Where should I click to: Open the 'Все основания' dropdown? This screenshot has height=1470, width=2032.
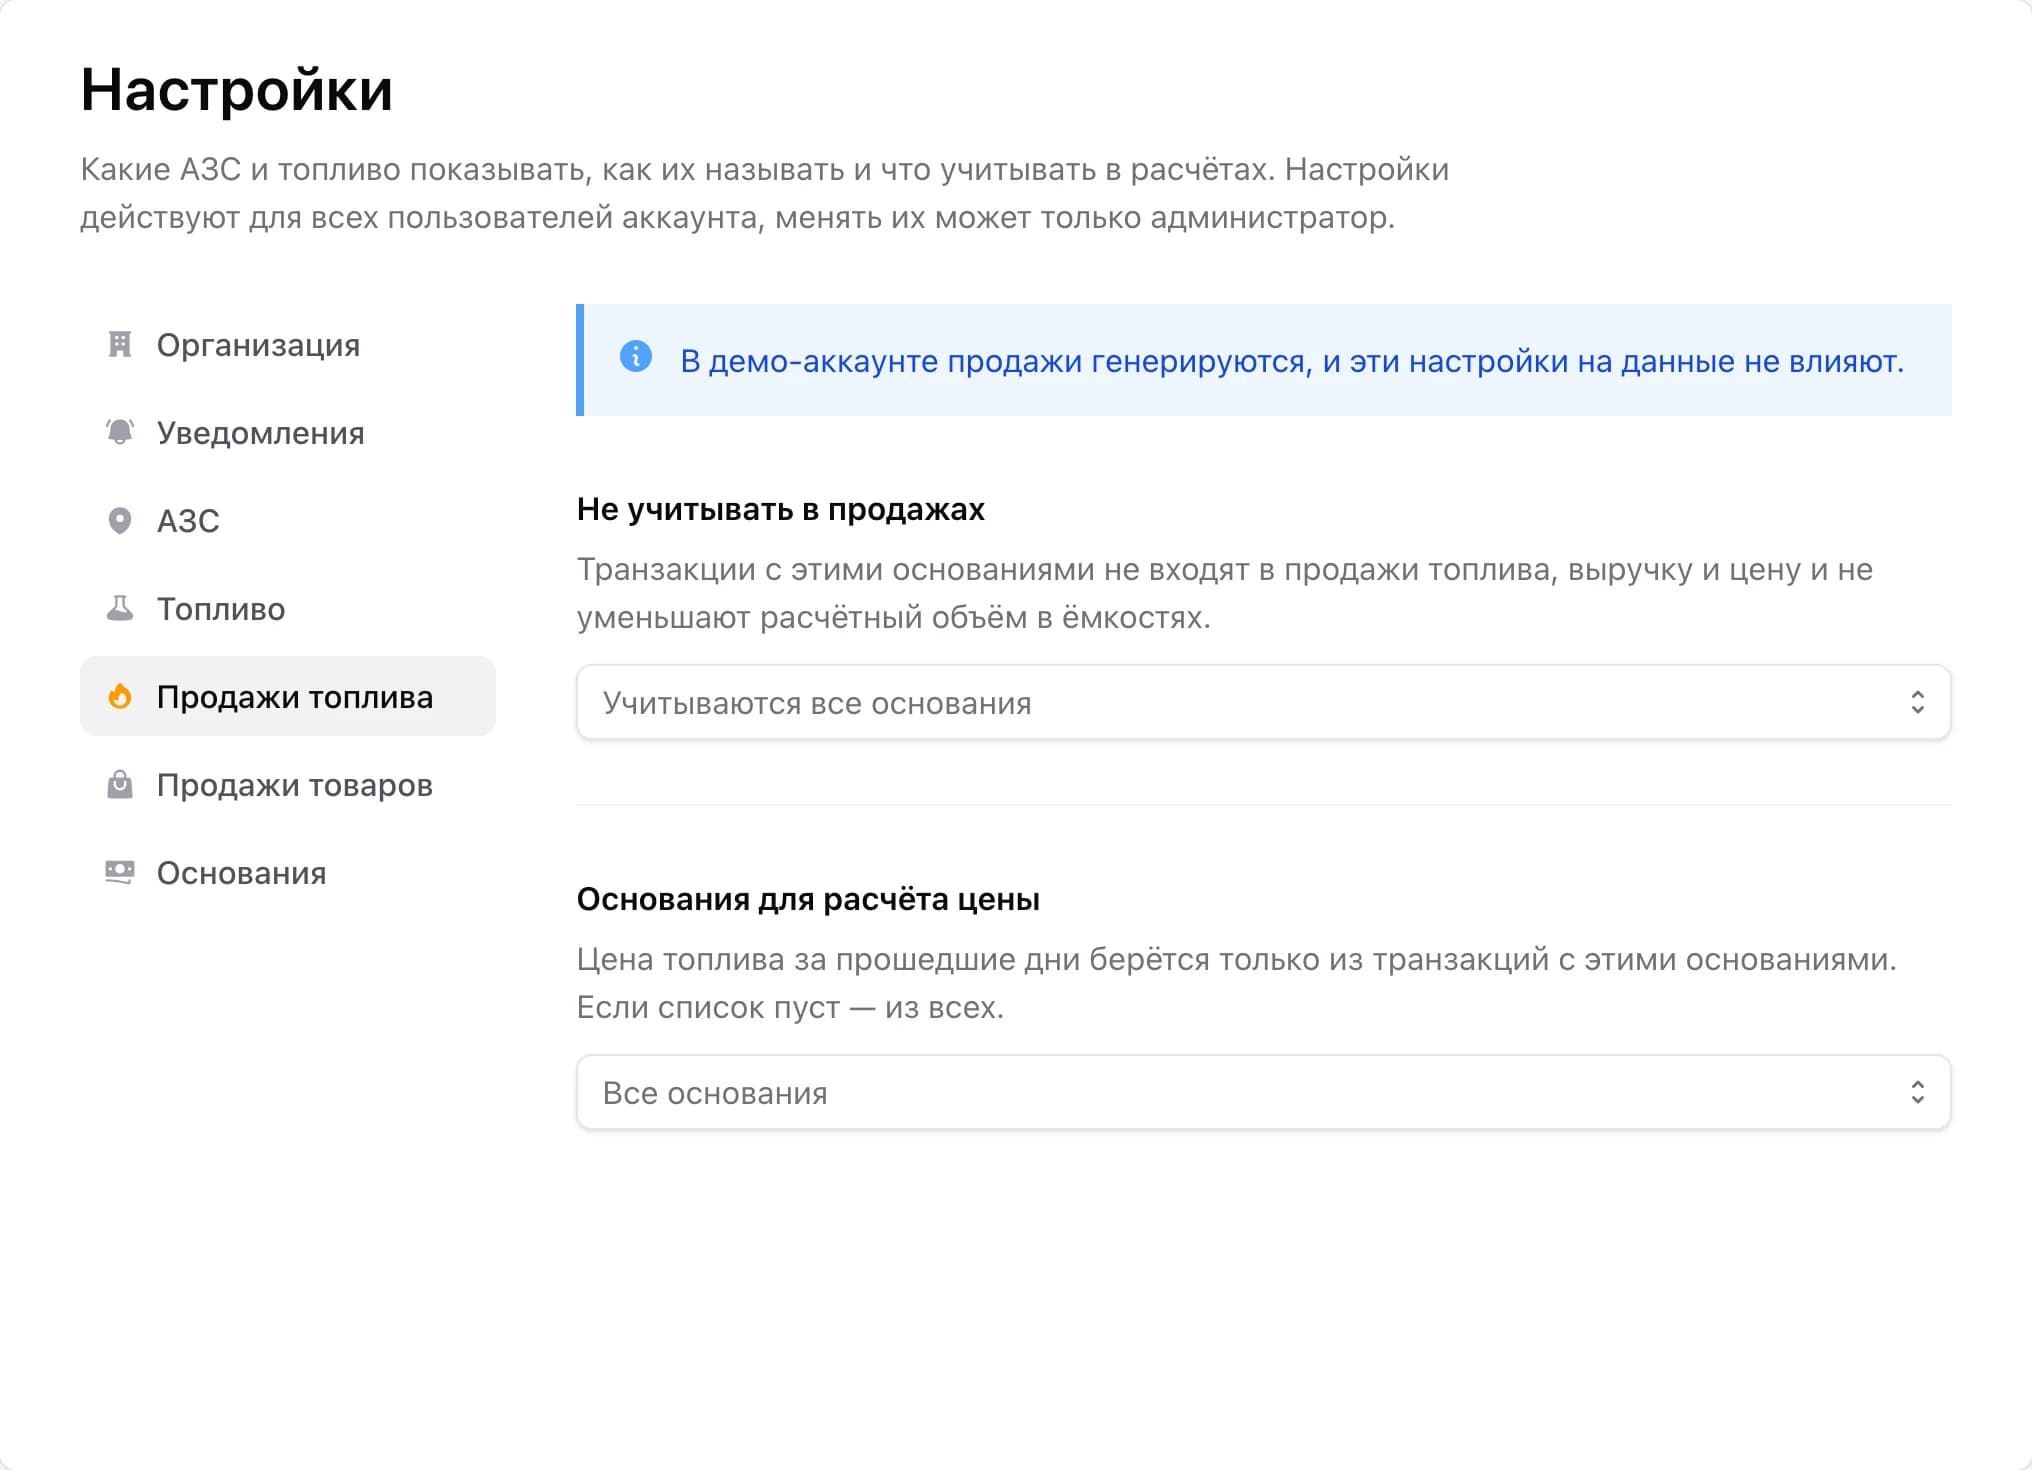click(x=1264, y=1093)
